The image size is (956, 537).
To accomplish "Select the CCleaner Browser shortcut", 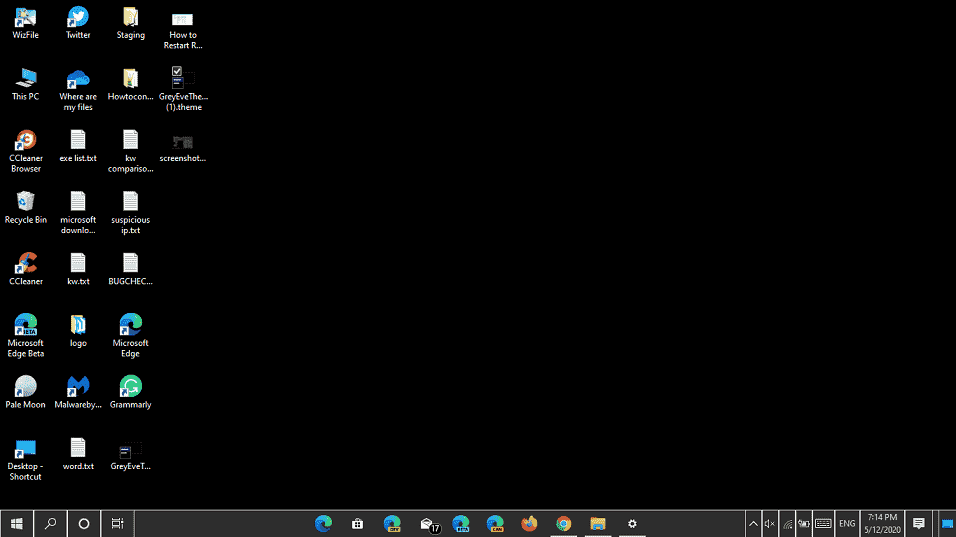I will [x=26, y=152].
